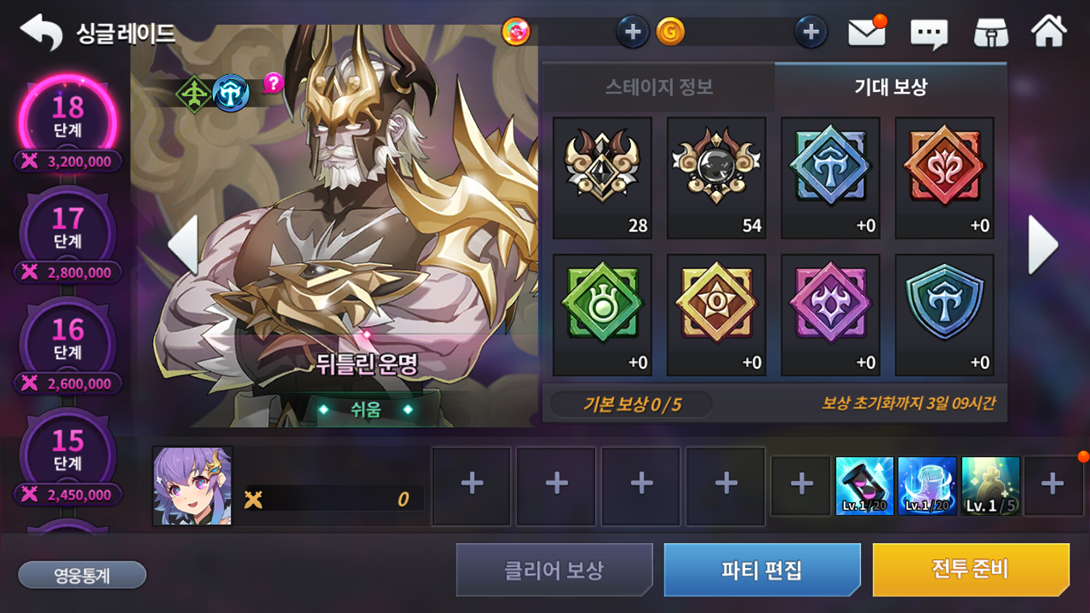Click the purple-haired hero portrait thumbnail

193,486
